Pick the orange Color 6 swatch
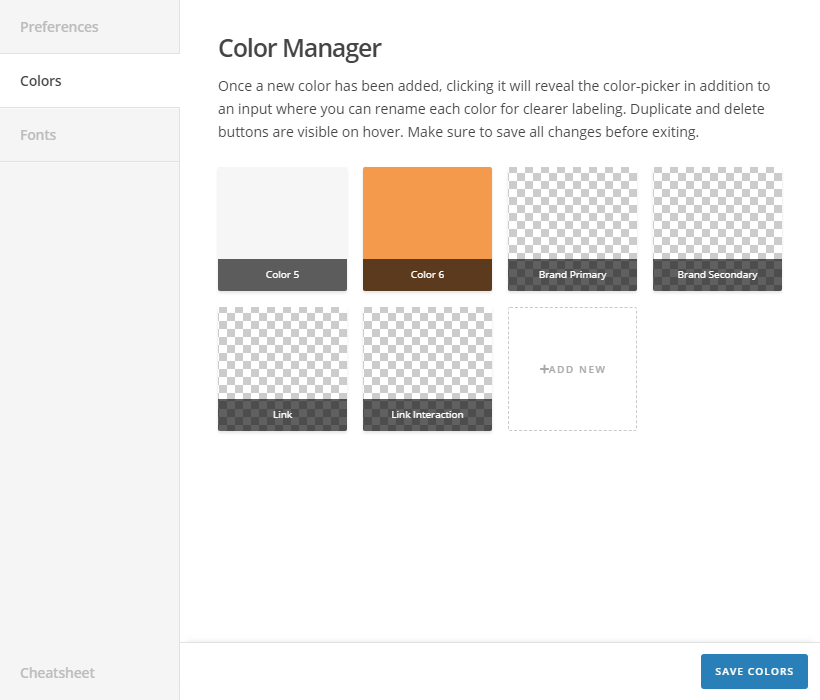This screenshot has height=700, width=820. pos(427,213)
